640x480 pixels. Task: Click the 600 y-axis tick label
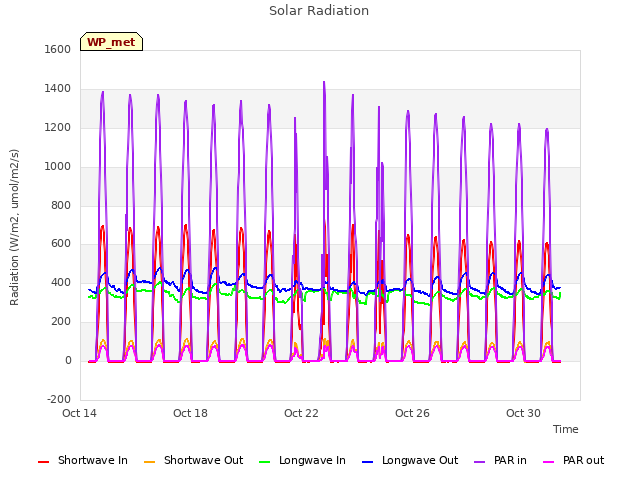pyautogui.click(x=61, y=244)
